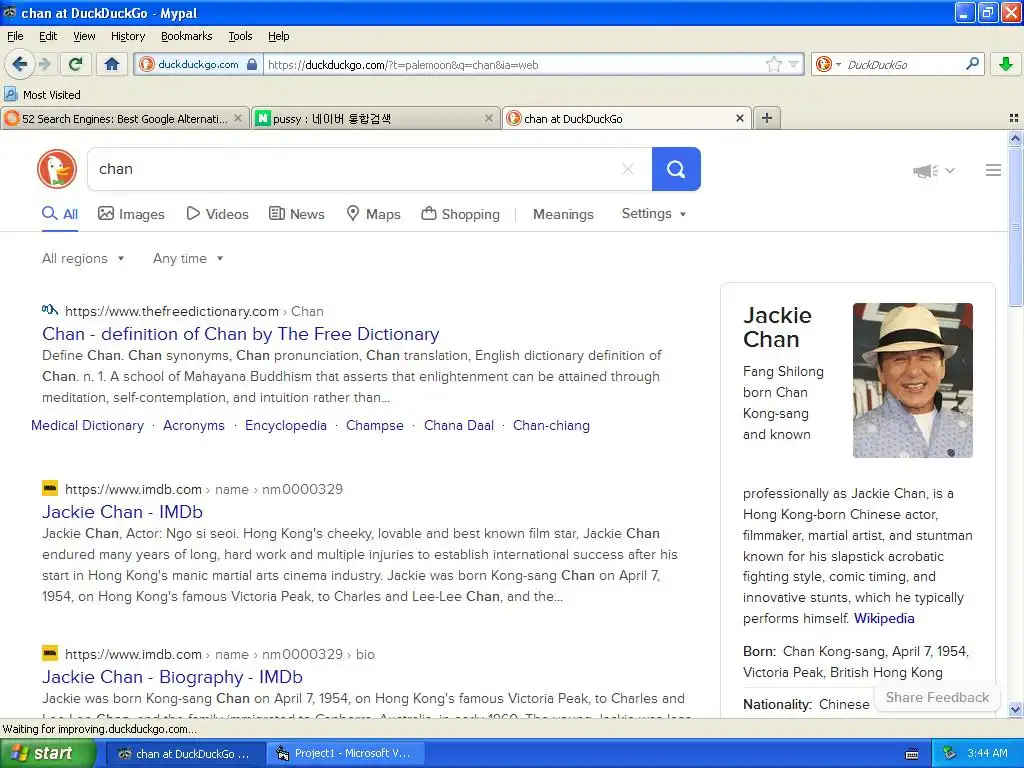Viewport: 1024px width, 768px height.
Task: Open the Meanings tab
Action: click(x=563, y=214)
